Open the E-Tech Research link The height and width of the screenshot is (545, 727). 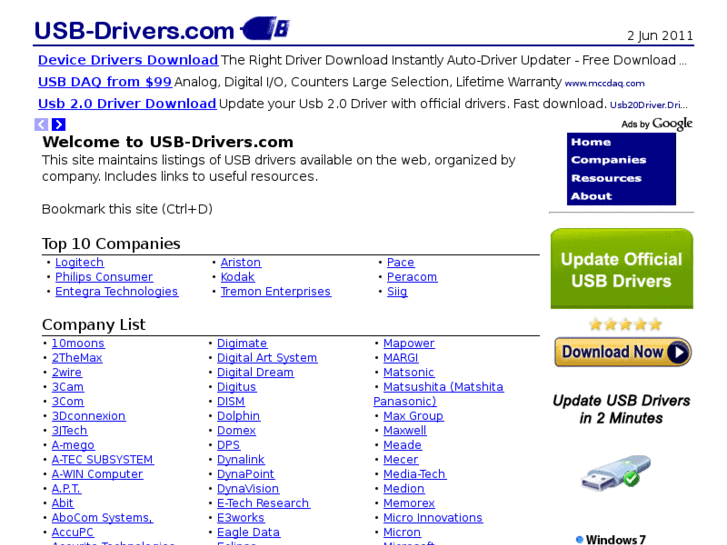click(263, 503)
